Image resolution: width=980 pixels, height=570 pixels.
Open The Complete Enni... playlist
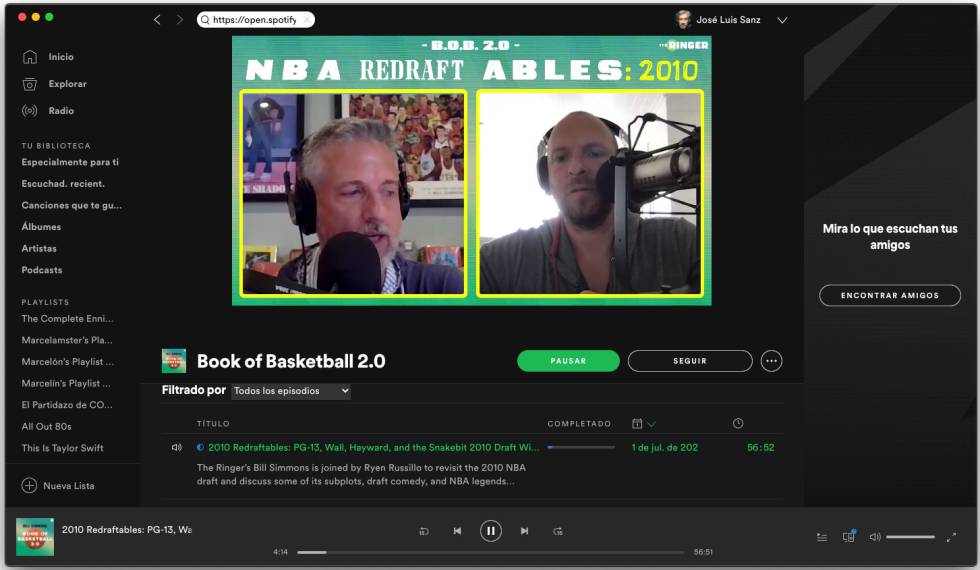(68, 319)
